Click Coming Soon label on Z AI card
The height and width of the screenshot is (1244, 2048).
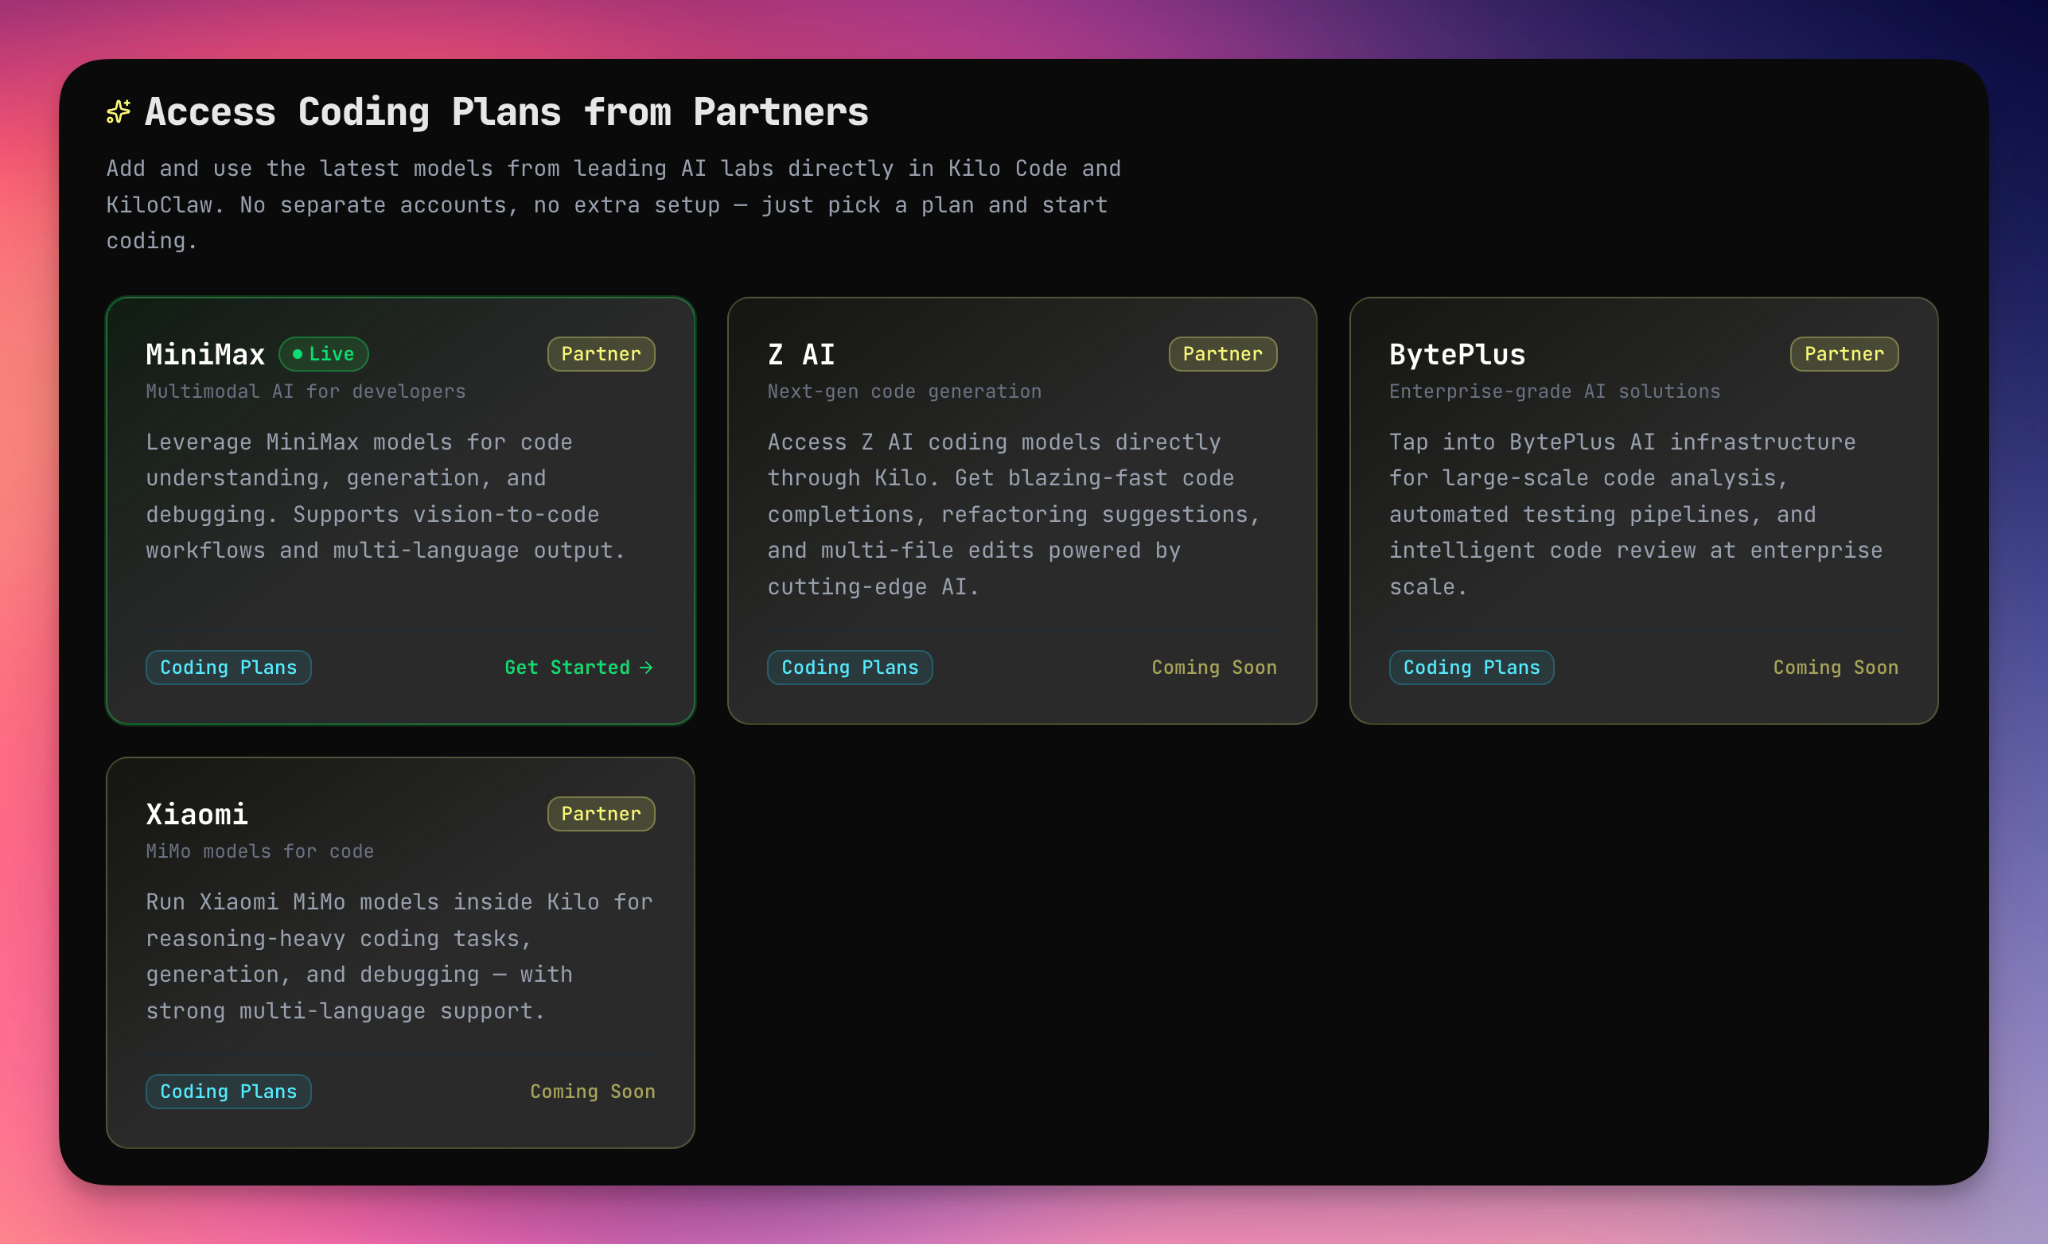1214,667
